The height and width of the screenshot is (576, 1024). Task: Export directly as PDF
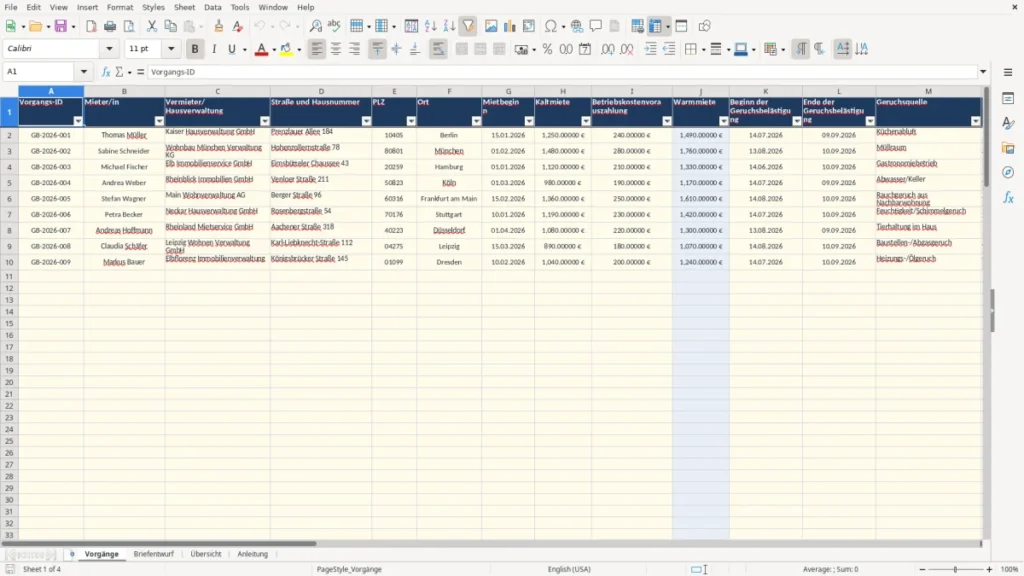(91, 26)
